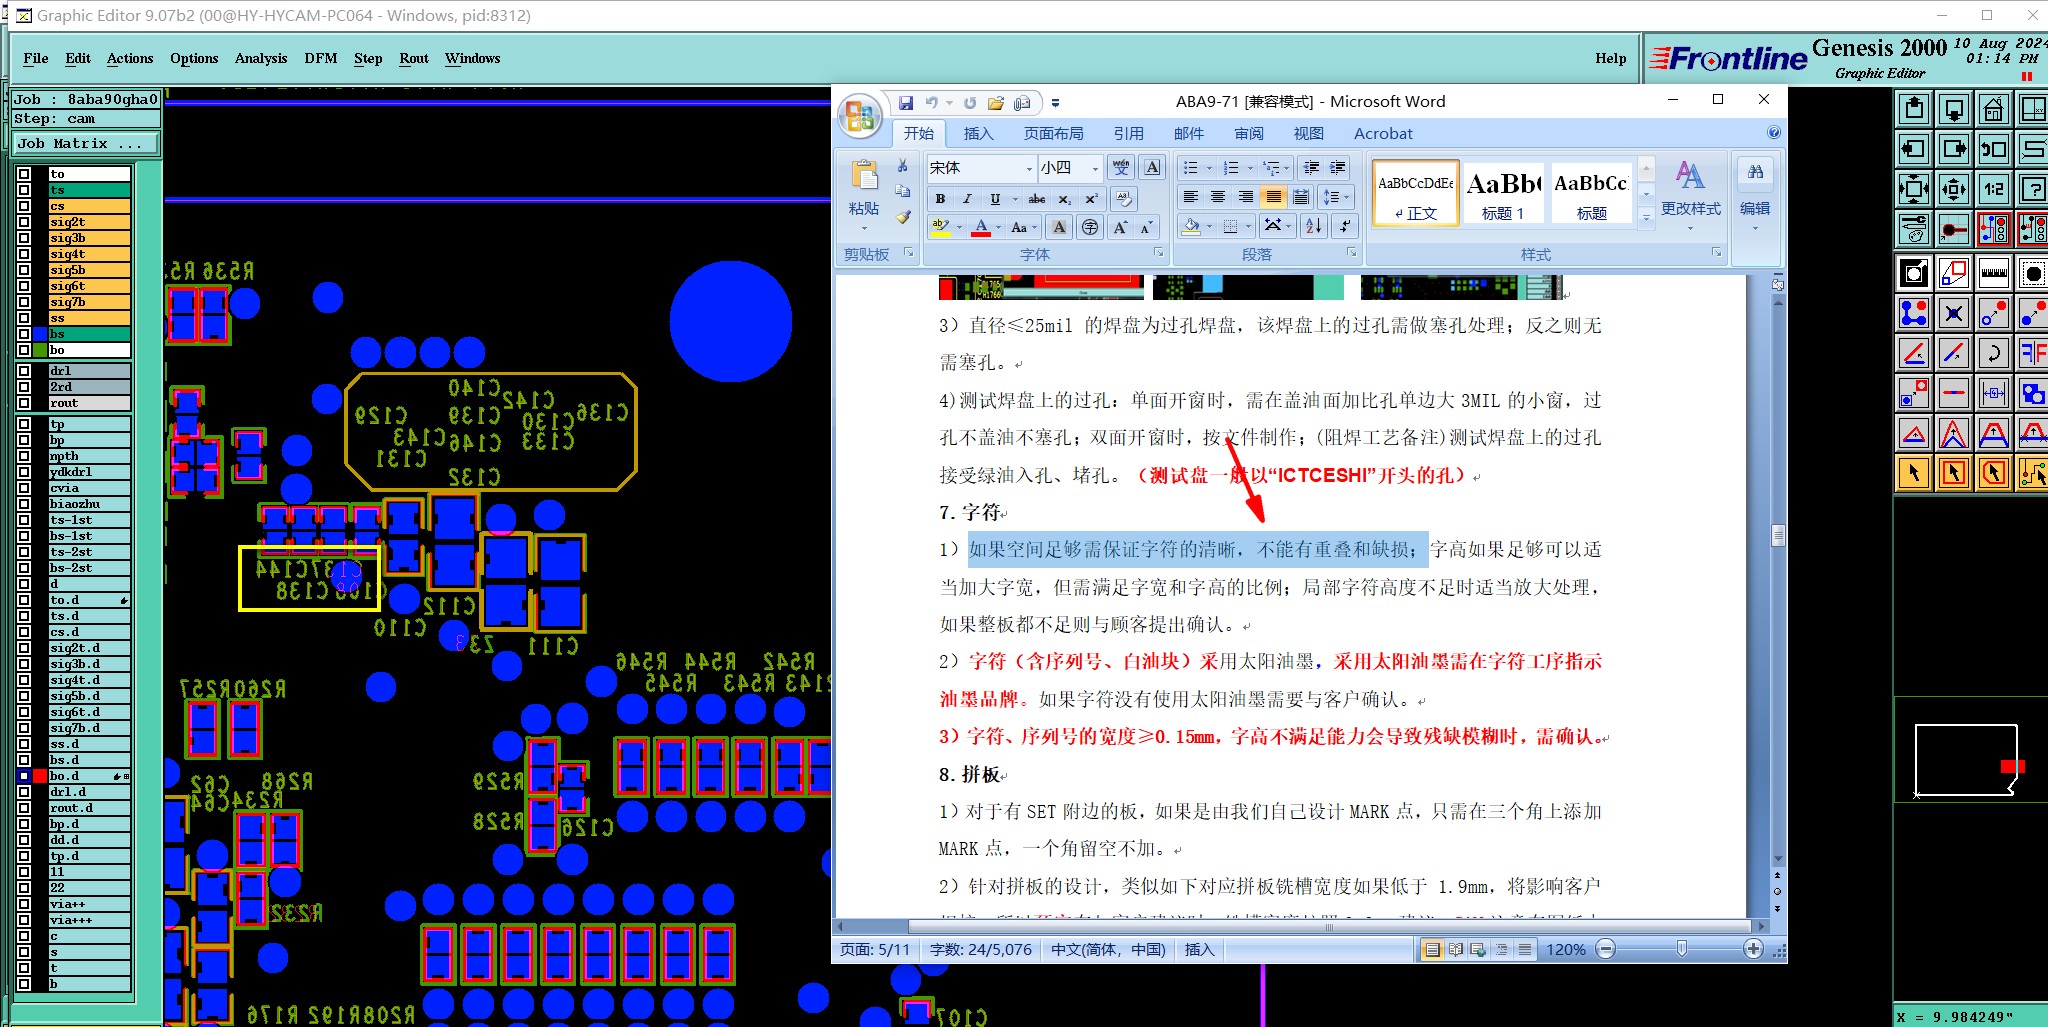Click the pan left icon in Genesis toolbar

[1914, 149]
